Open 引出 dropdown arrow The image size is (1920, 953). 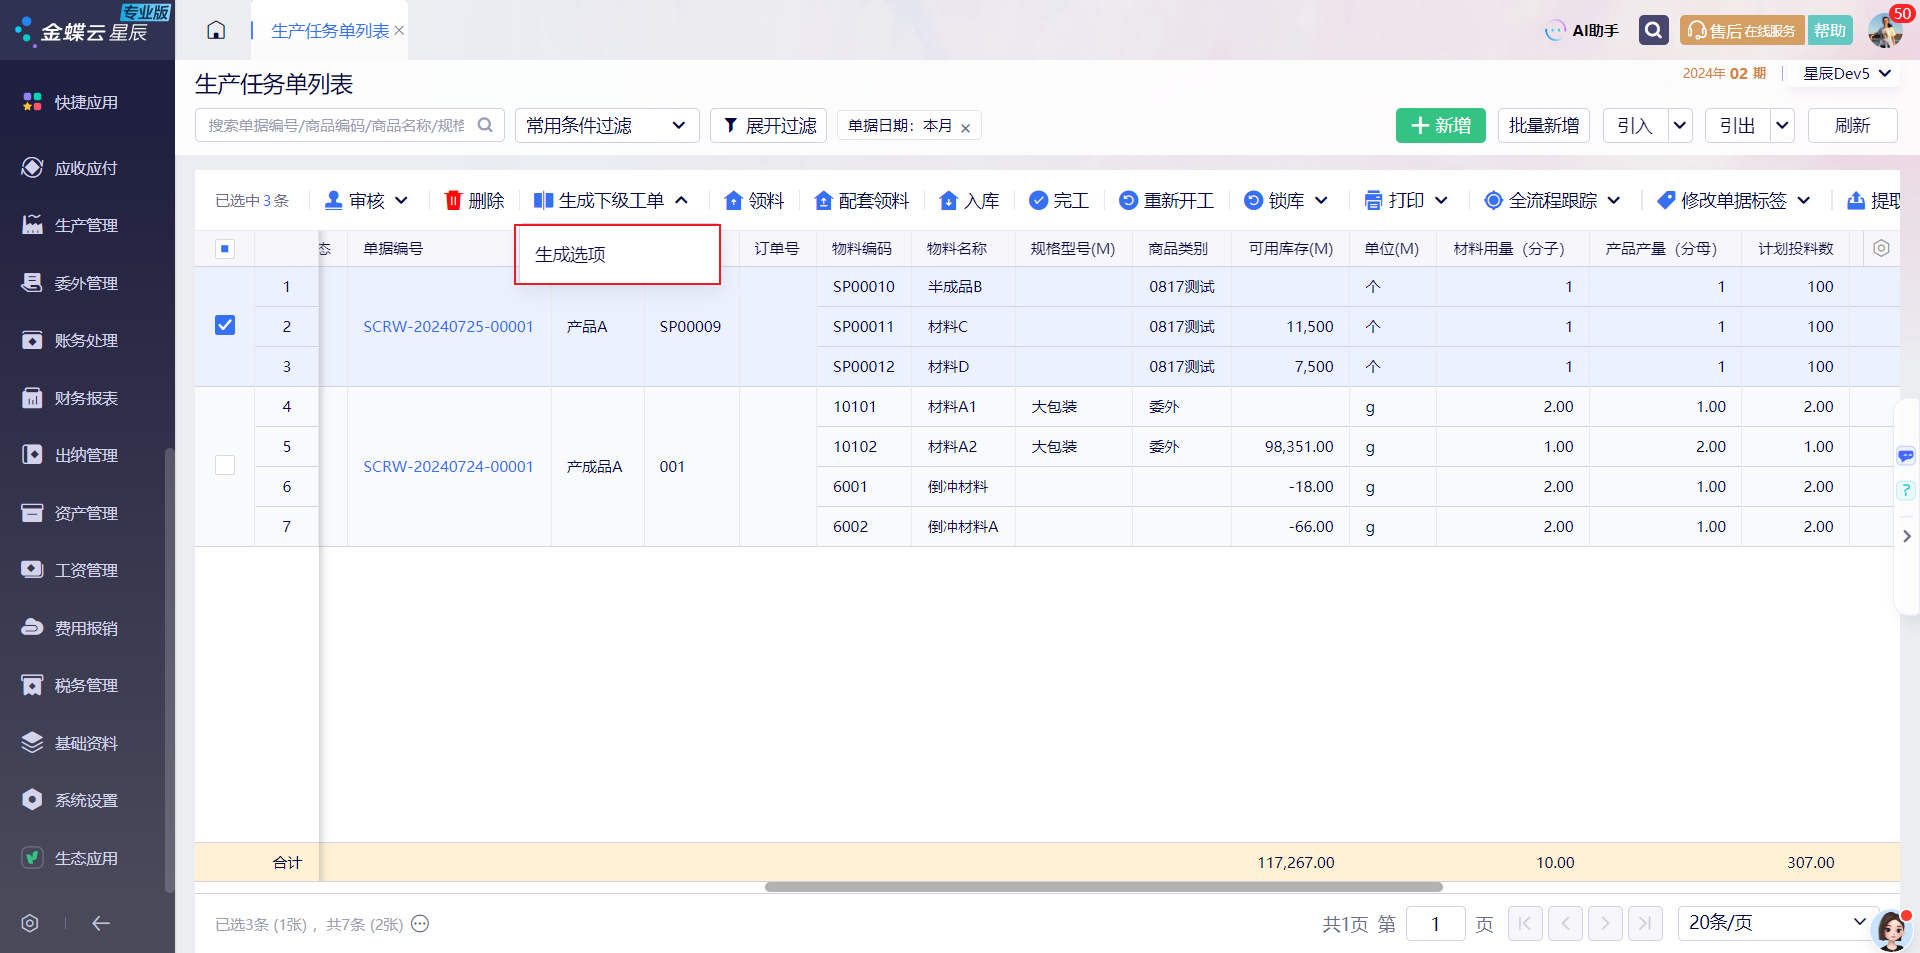[x=1782, y=125]
